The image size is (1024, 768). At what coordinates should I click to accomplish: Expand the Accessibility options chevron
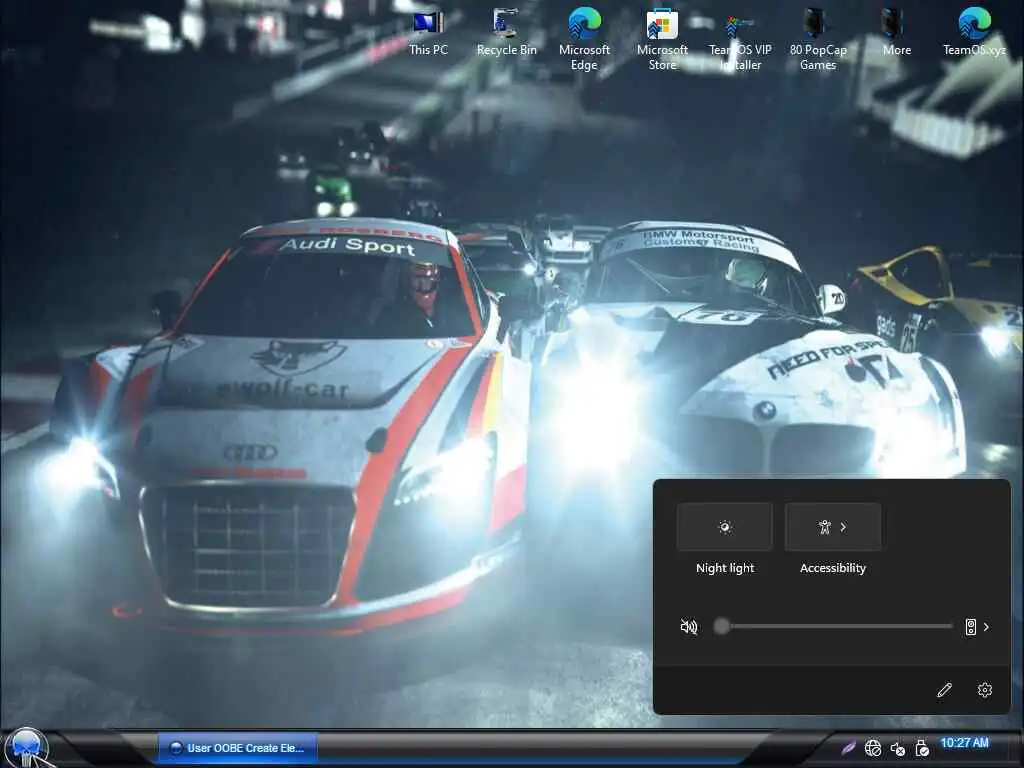coord(844,527)
